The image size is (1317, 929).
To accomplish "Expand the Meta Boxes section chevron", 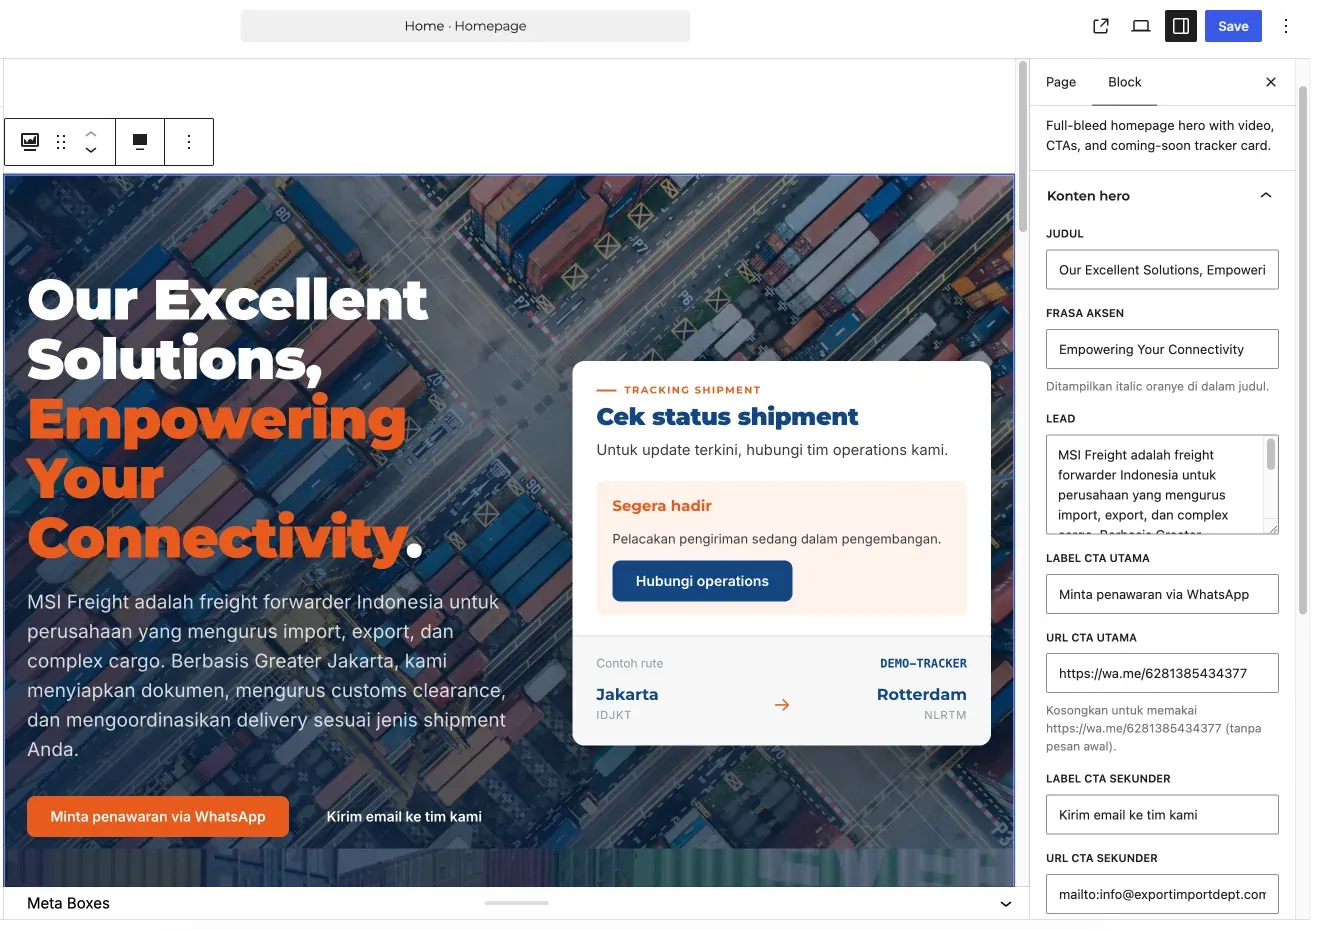I will (x=1006, y=904).
